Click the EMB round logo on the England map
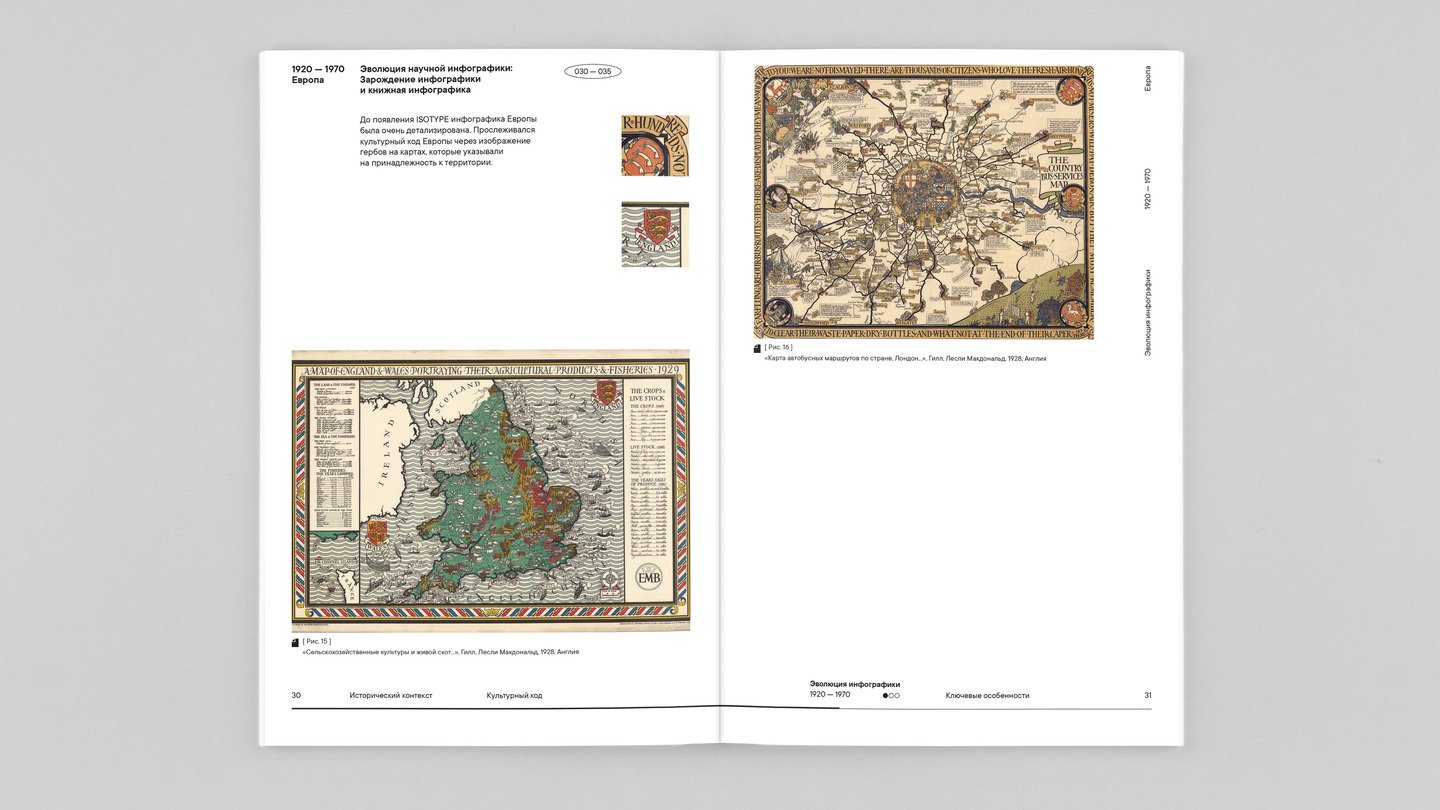Viewport: 1440px width, 810px height. coord(649,578)
